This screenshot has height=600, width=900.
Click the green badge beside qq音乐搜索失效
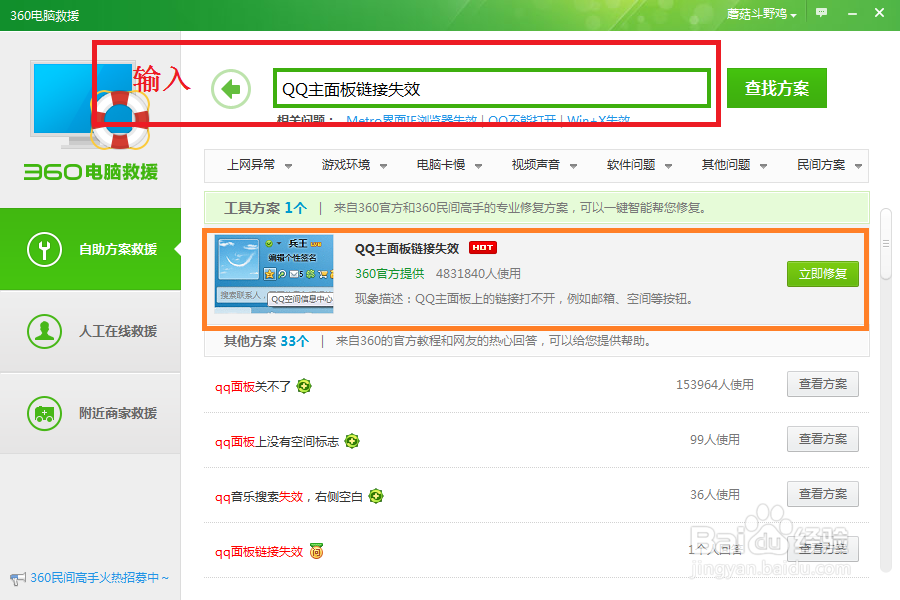[x=376, y=496]
